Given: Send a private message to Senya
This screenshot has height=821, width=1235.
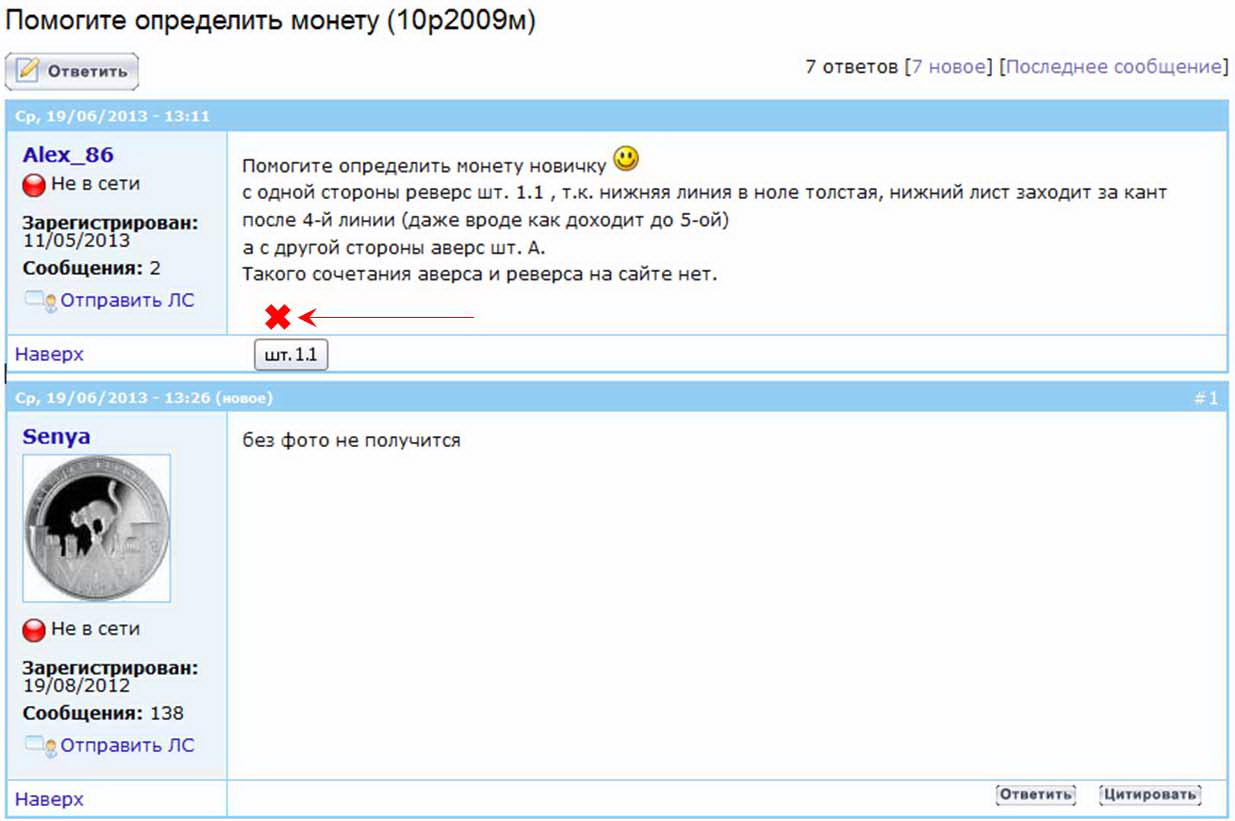Looking at the screenshot, I should pos(127,746).
